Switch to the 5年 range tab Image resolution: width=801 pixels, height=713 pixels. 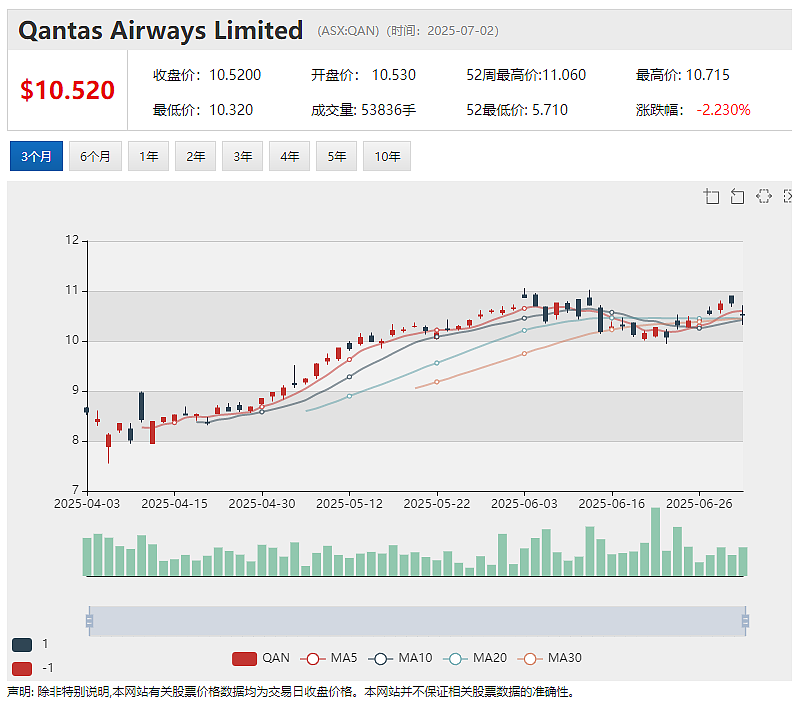click(x=336, y=156)
